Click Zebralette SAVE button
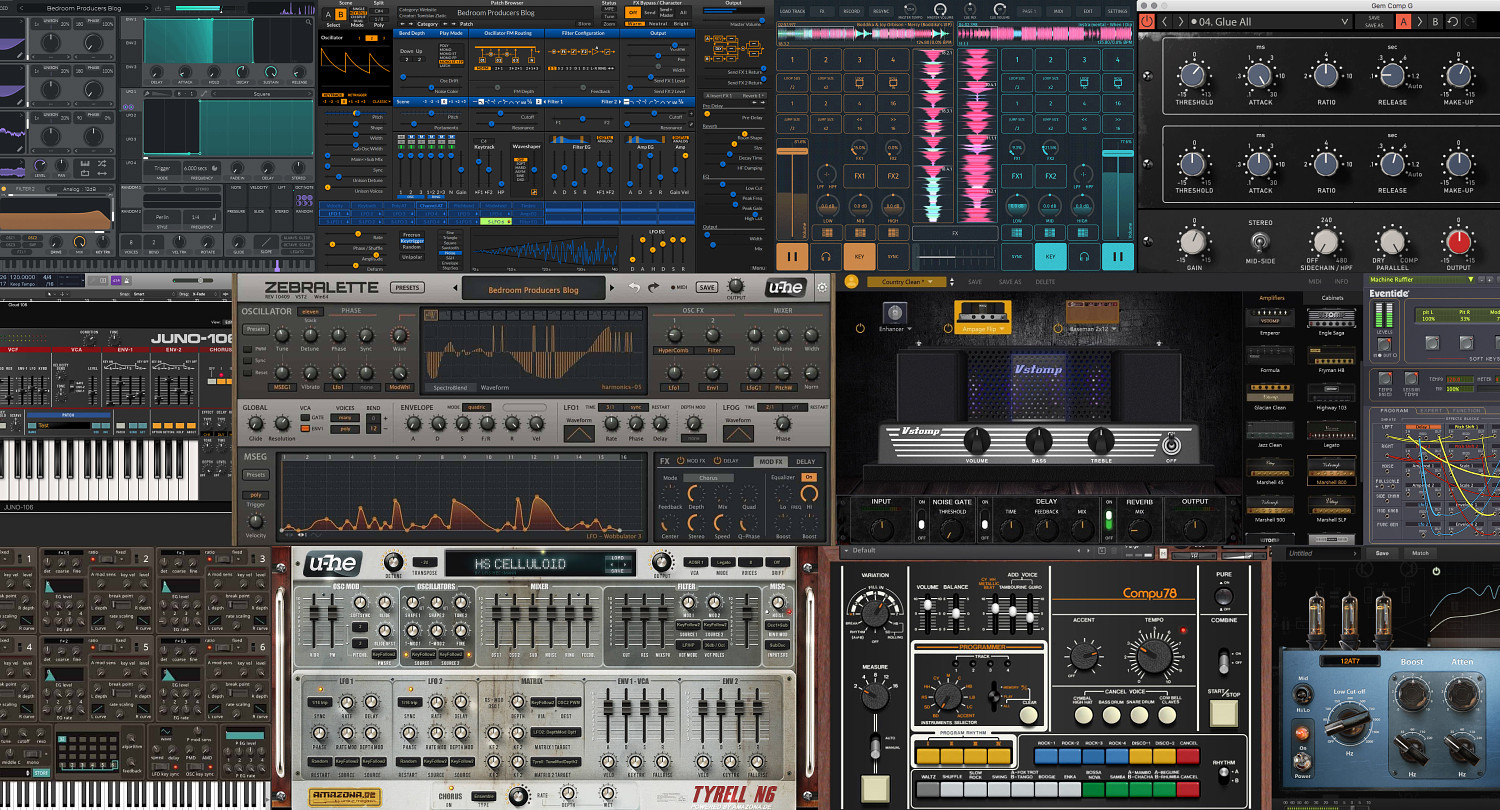1500x810 pixels. [x=707, y=287]
